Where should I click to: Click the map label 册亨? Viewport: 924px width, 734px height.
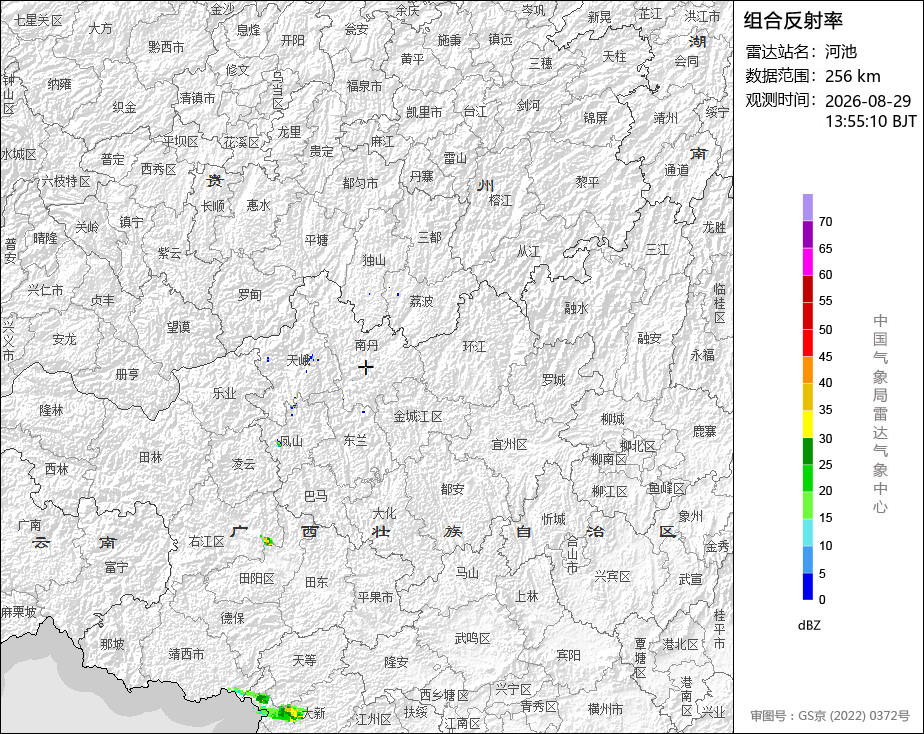click(x=127, y=373)
